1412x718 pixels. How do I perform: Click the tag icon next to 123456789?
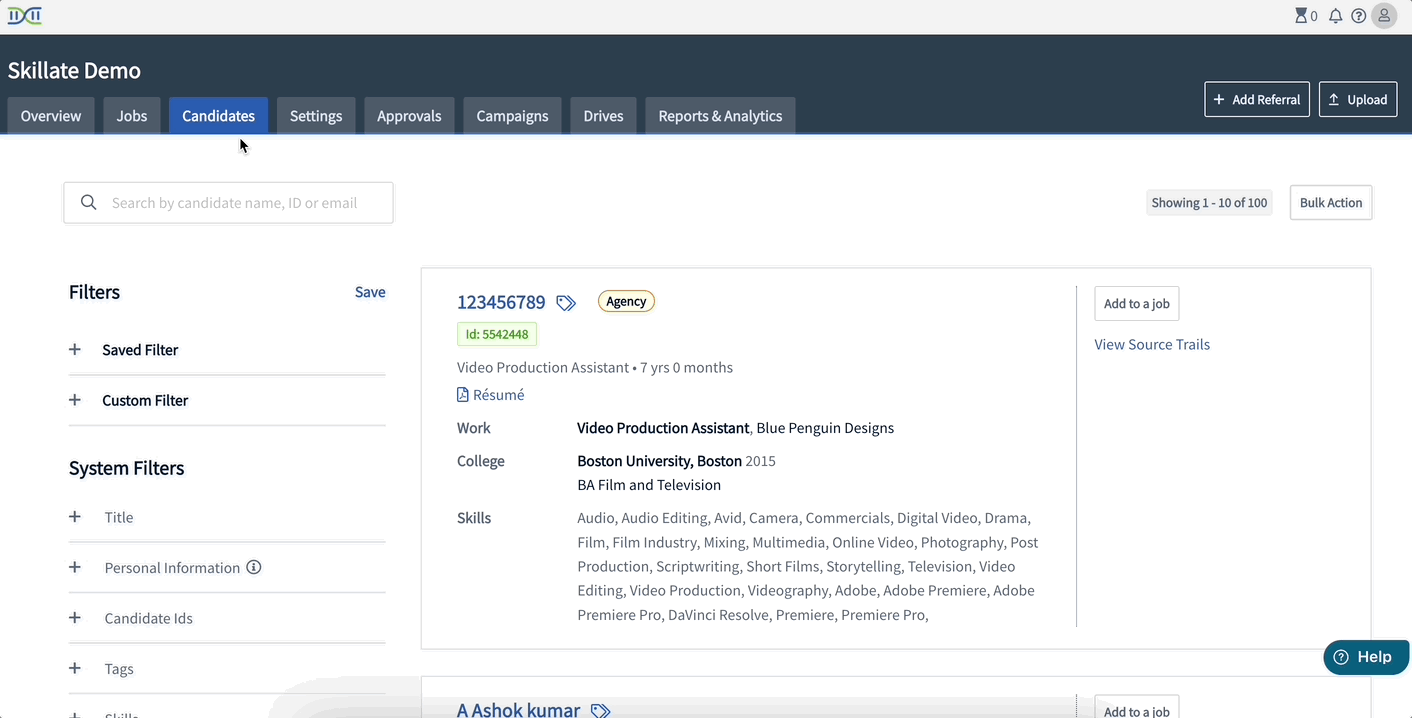(x=566, y=303)
